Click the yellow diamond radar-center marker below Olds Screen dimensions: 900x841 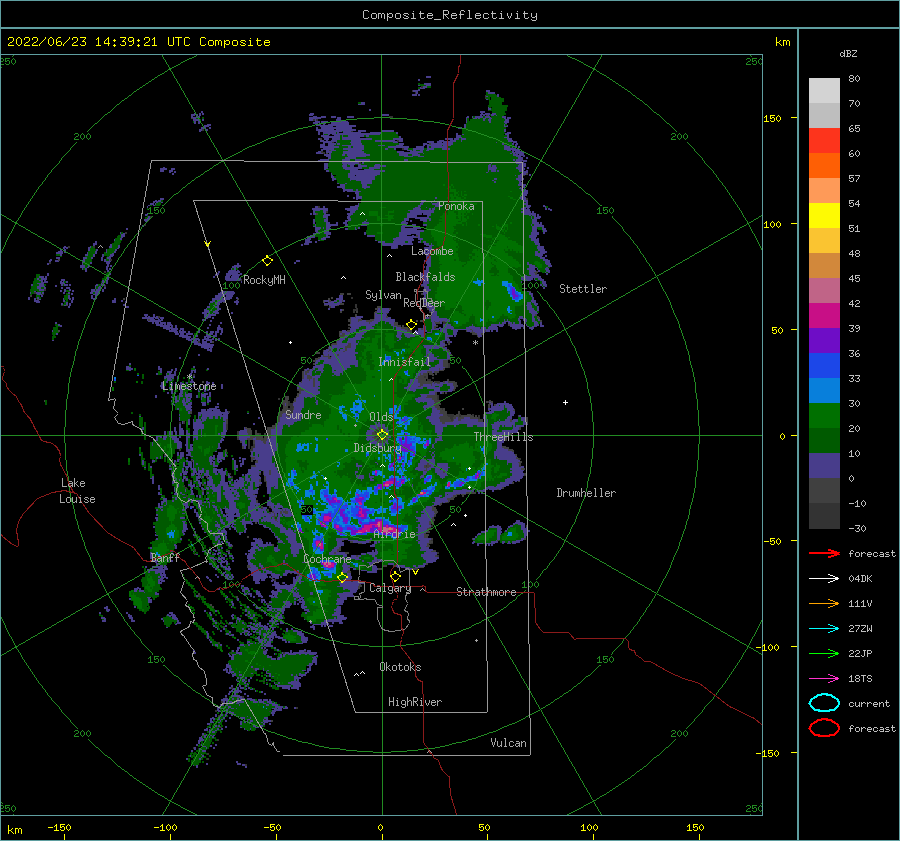pyautogui.click(x=382, y=435)
